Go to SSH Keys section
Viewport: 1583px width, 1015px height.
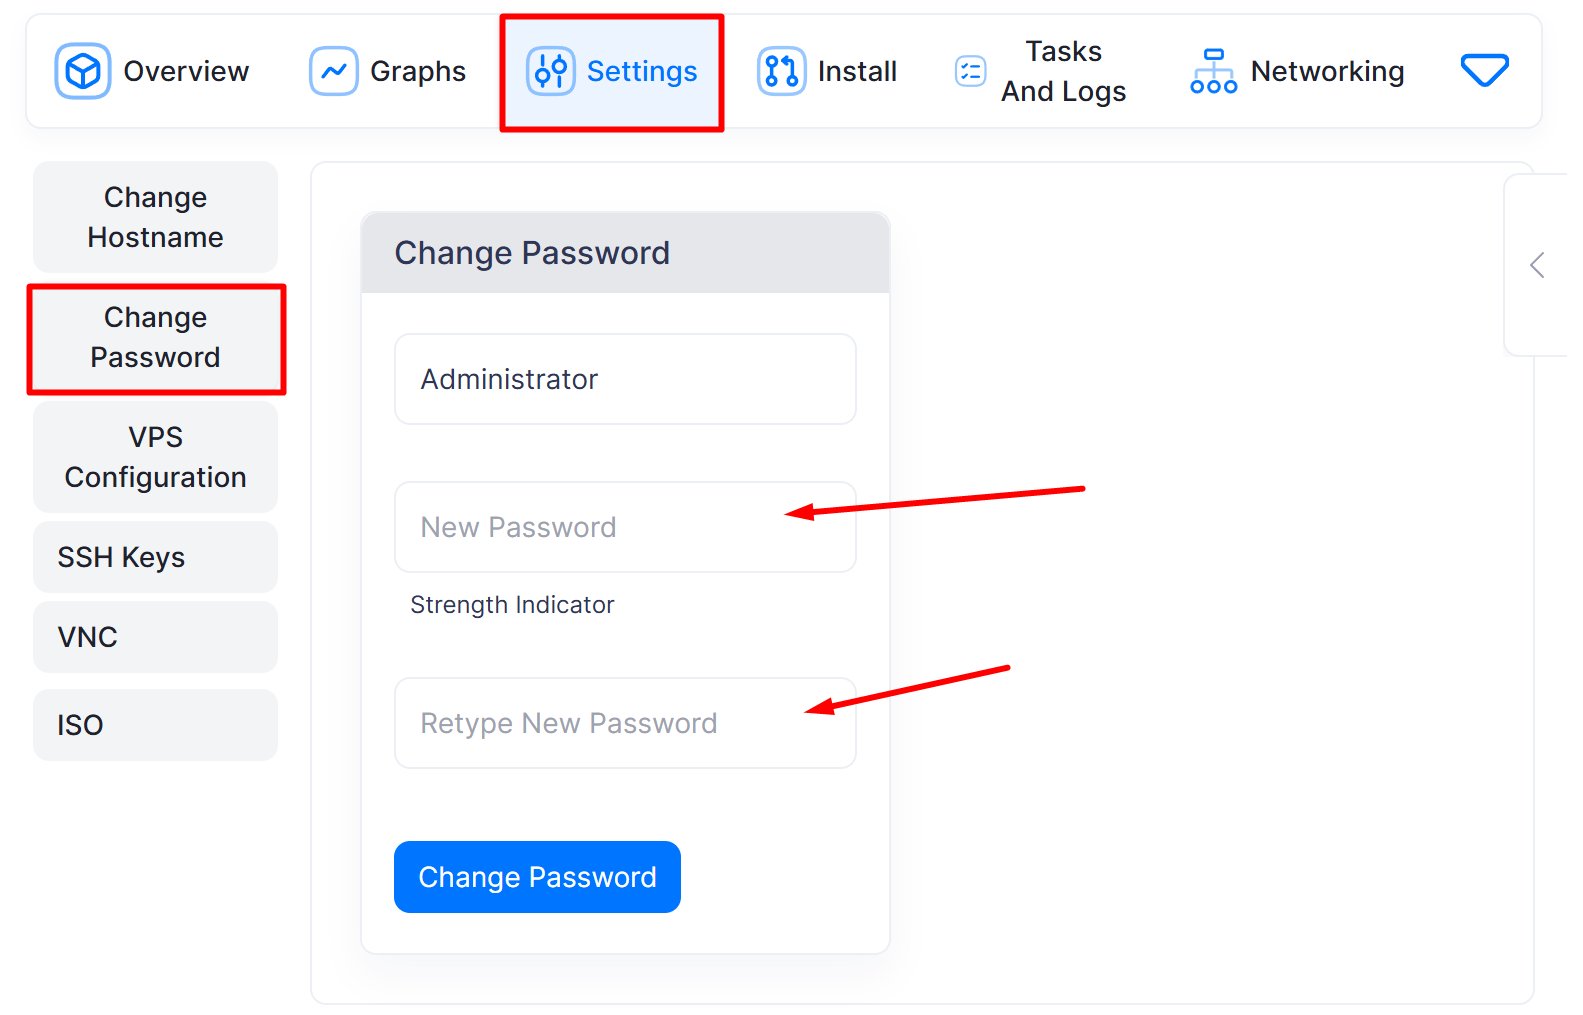coord(155,557)
